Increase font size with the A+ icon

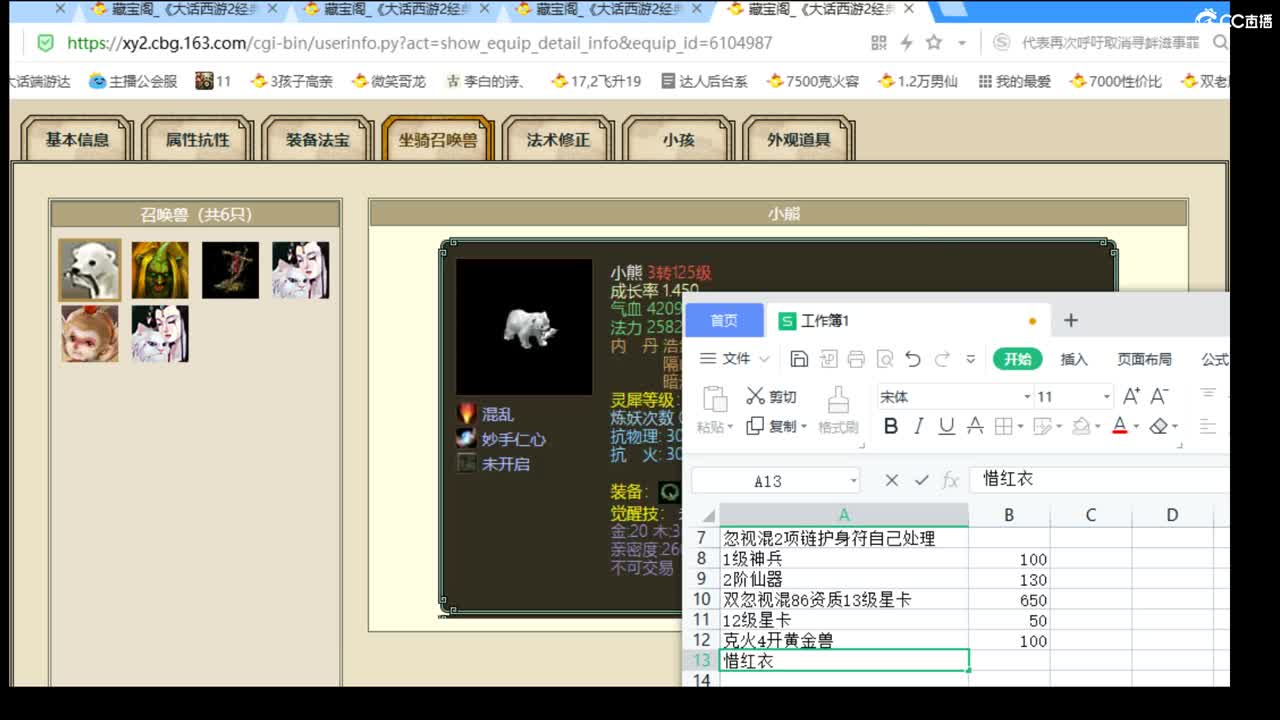pos(1131,396)
